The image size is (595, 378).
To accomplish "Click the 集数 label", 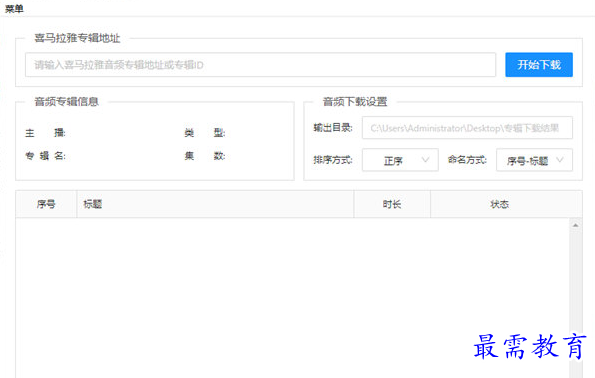I will tap(205, 156).
